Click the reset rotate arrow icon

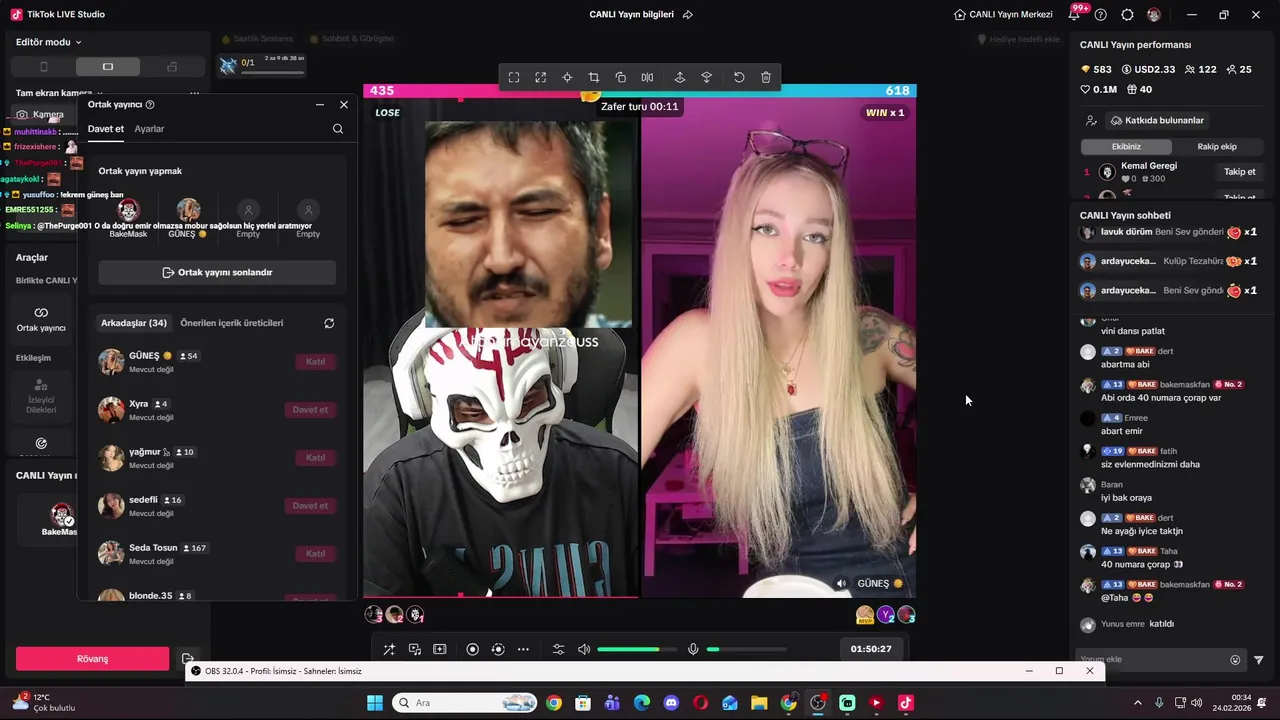pyautogui.click(x=739, y=78)
